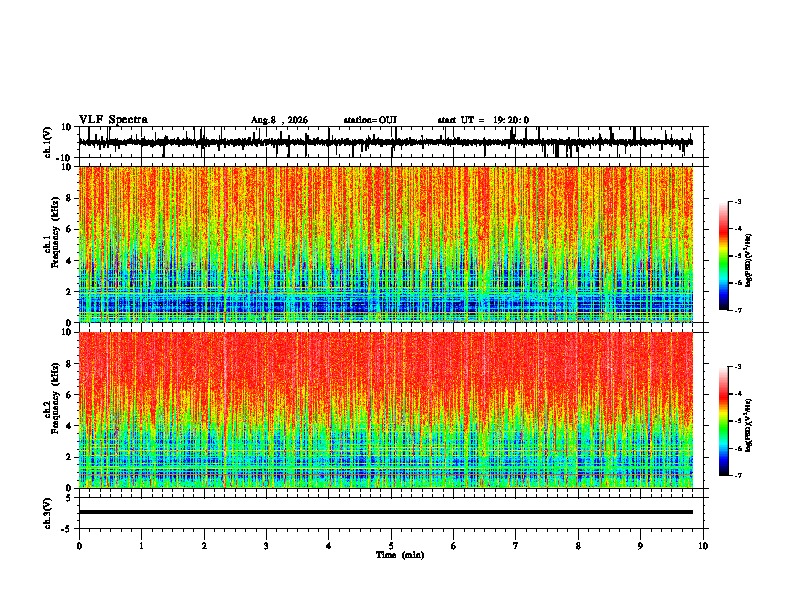Click the "2" tick on ch.1 frequency axis
792x612 pixels.
coord(69,292)
